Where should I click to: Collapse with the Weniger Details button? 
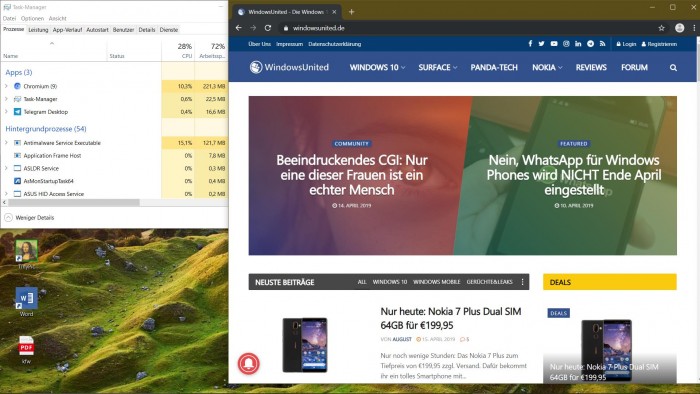coord(29,218)
